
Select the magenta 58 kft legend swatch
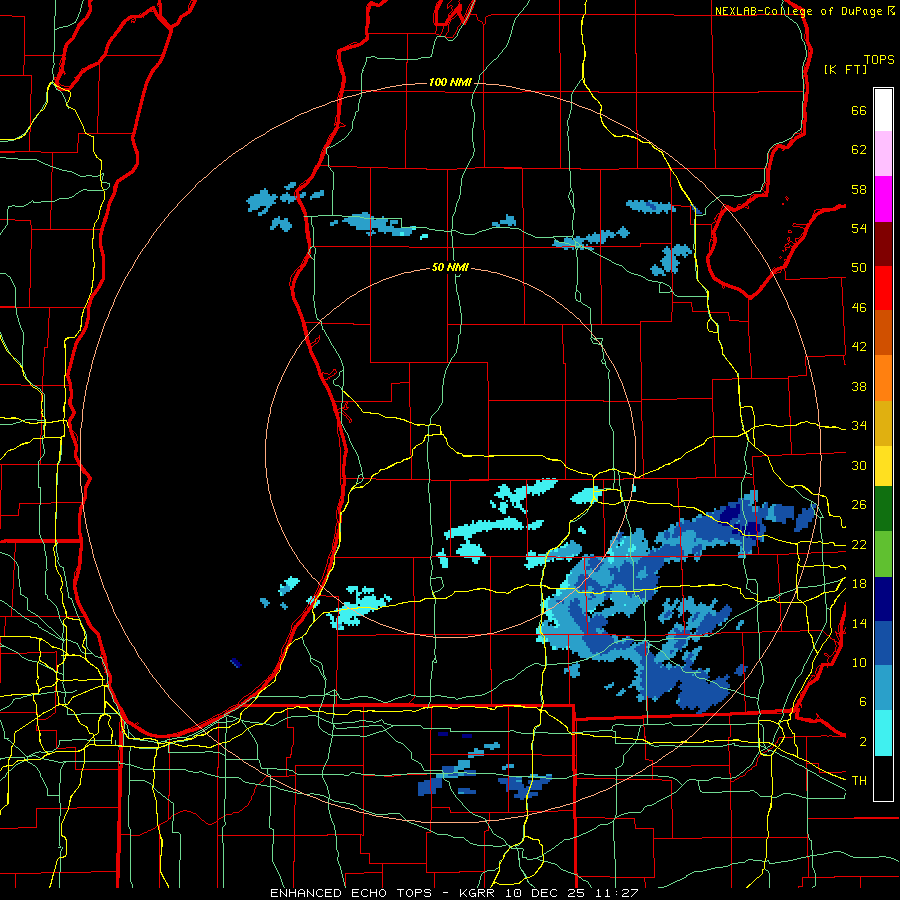883,199
